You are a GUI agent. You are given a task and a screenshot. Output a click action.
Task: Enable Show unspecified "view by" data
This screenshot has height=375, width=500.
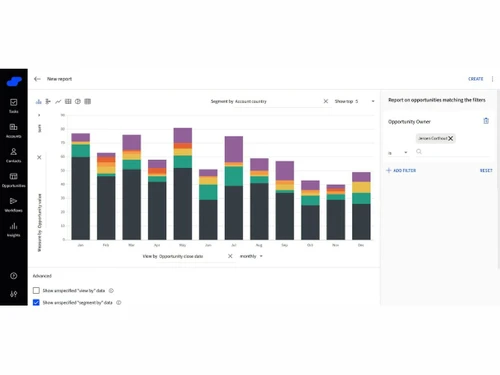pos(36,291)
